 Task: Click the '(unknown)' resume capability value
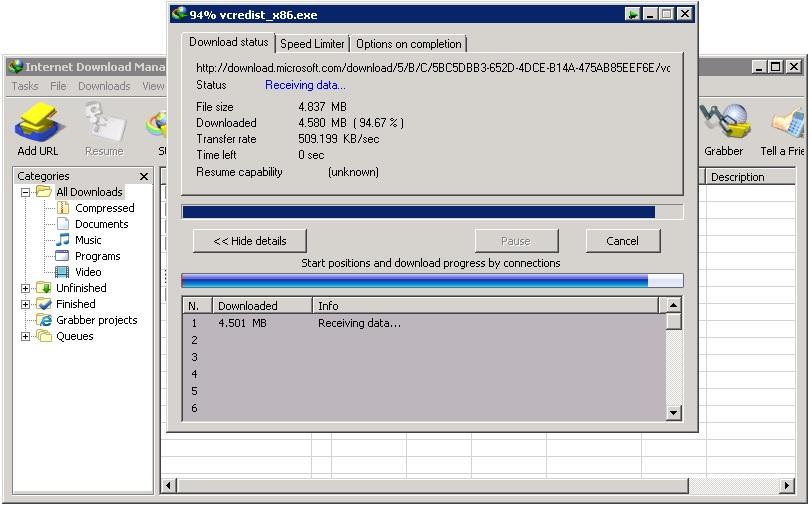(353, 171)
